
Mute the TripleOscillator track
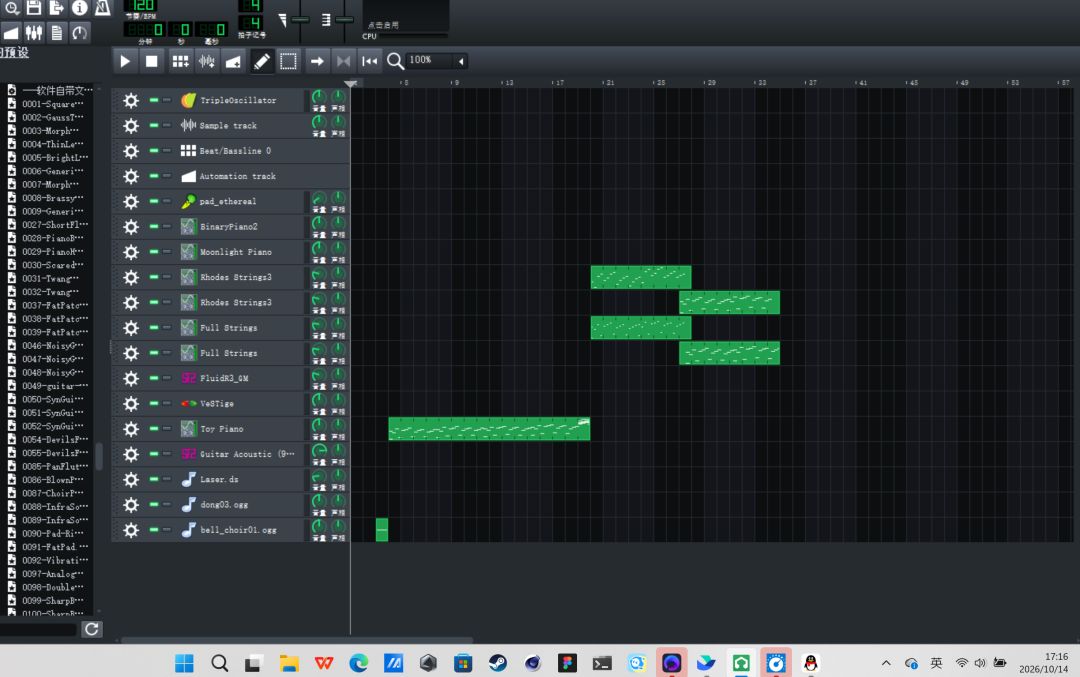[154, 100]
